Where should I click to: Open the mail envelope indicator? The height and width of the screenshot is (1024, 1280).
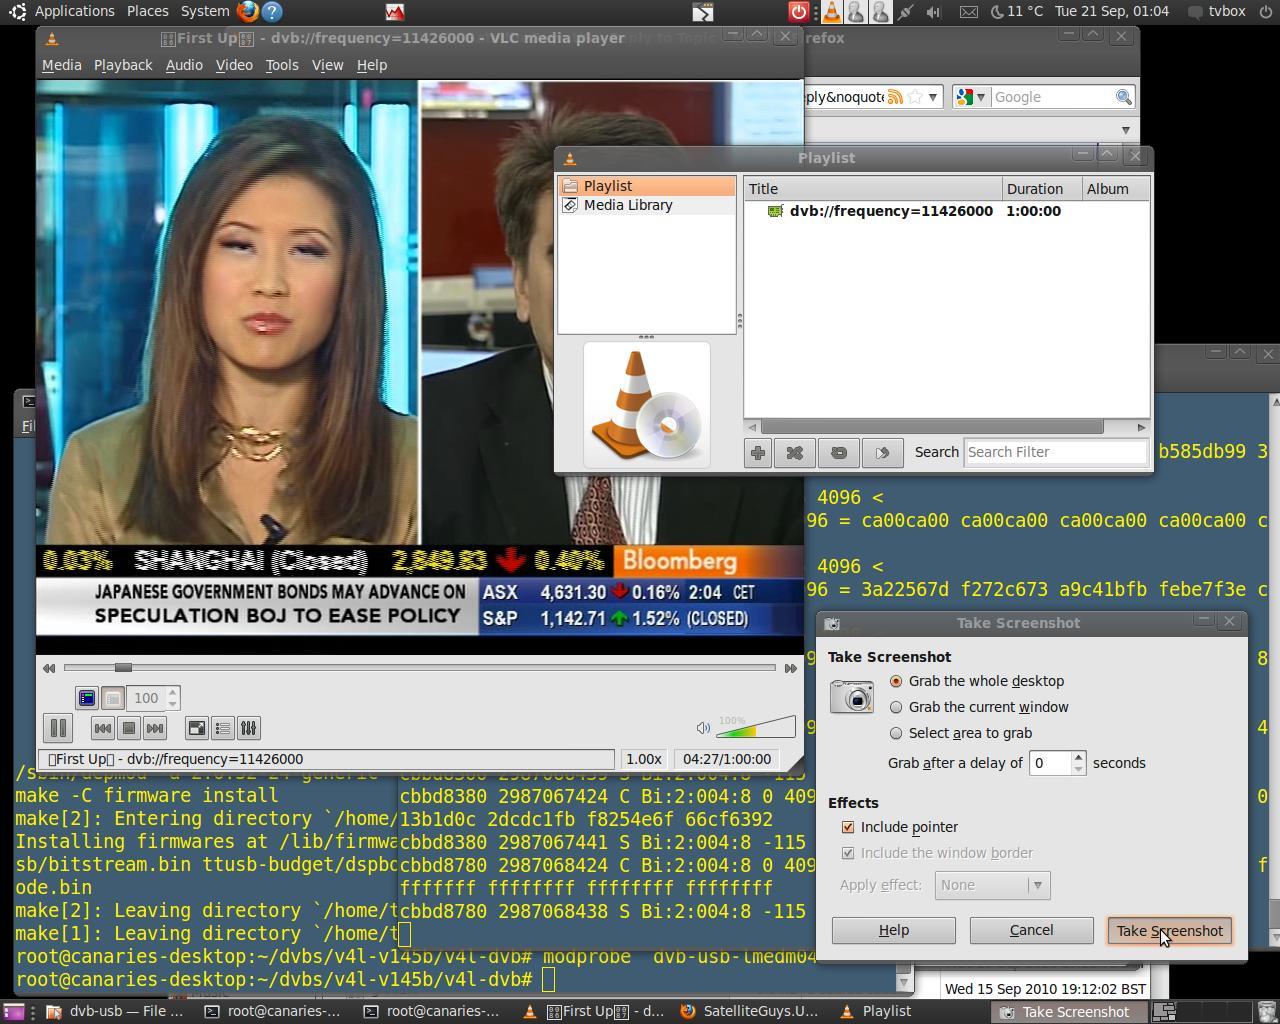968,12
